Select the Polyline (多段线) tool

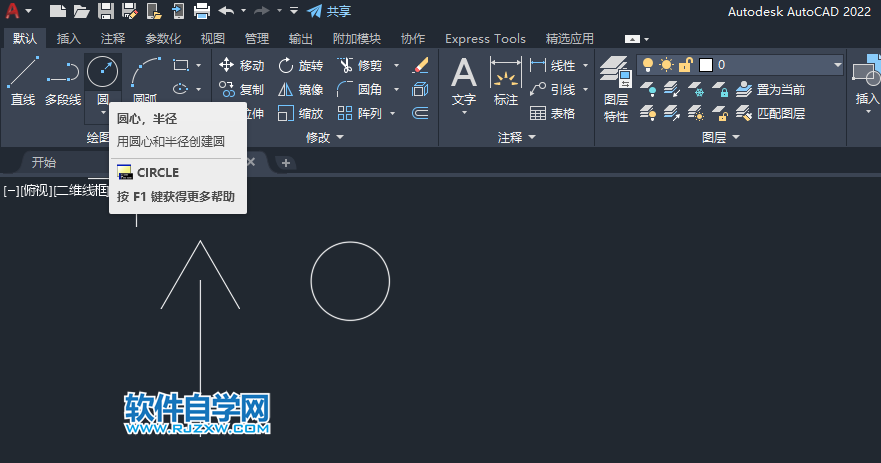[63, 81]
